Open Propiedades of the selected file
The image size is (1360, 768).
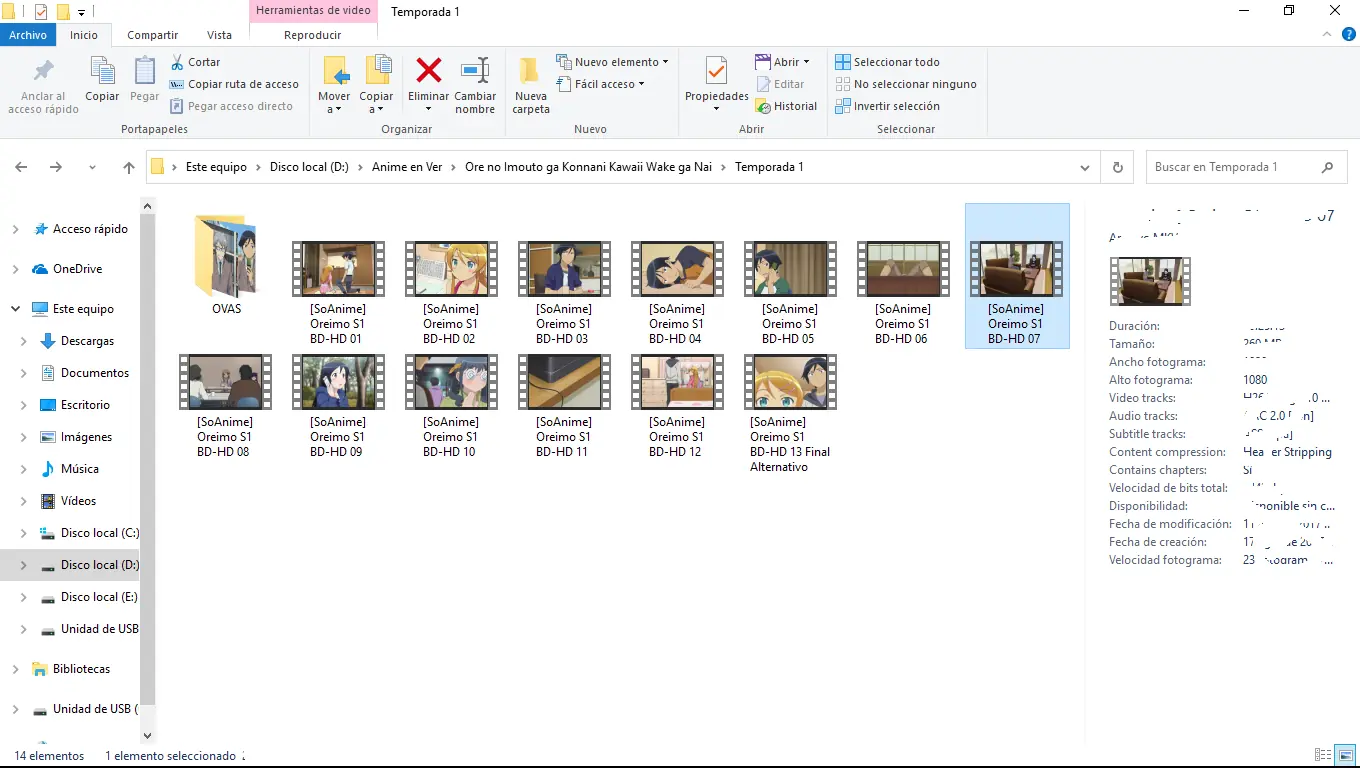(716, 85)
